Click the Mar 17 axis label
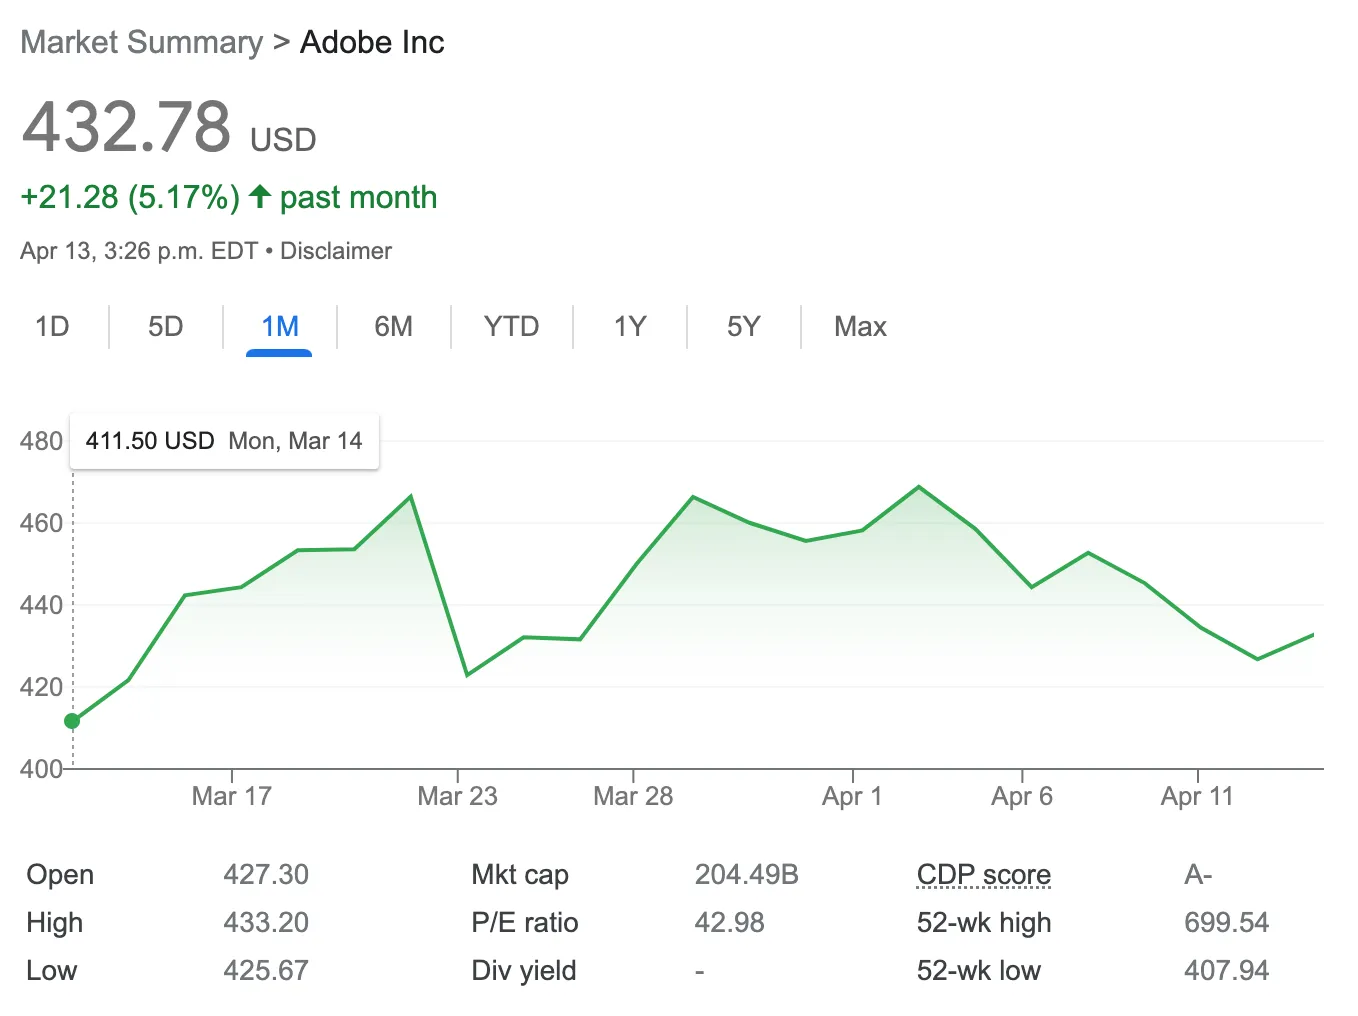1358x1016 pixels. coord(232,796)
